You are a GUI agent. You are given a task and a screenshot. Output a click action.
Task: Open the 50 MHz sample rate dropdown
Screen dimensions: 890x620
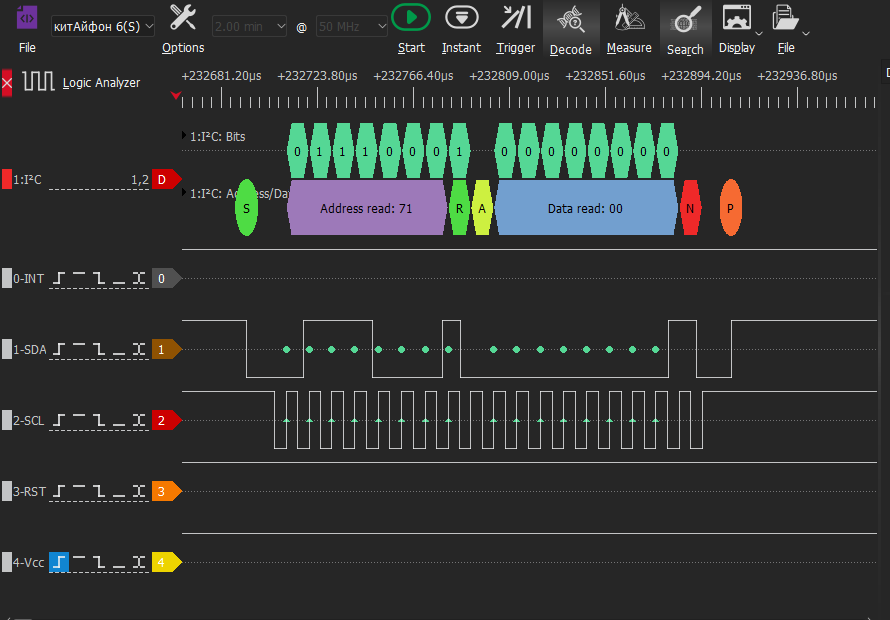click(352, 26)
